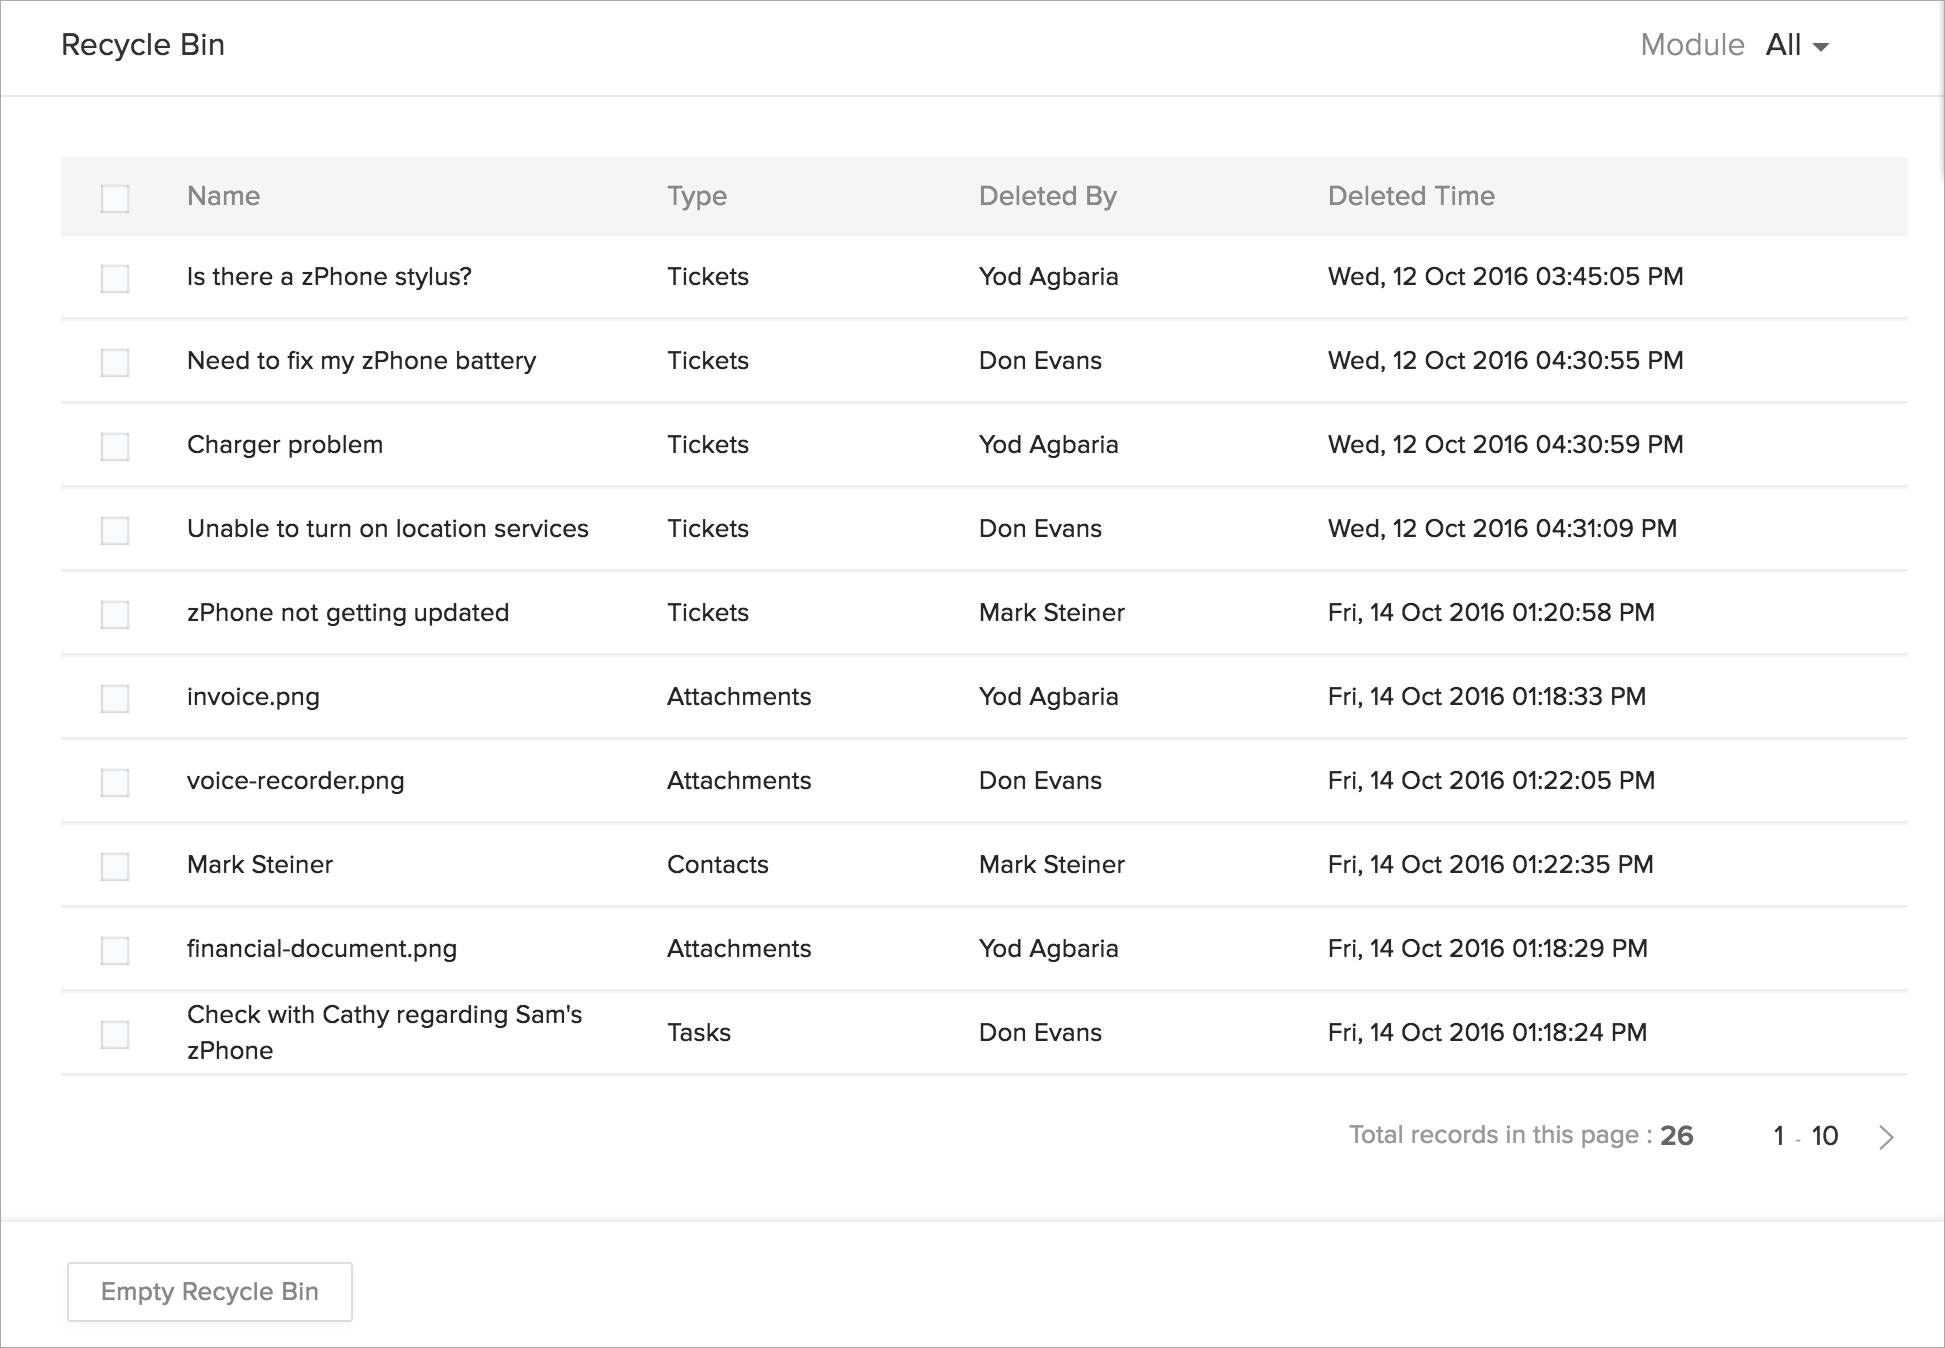Image resolution: width=1945 pixels, height=1348 pixels.
Task: Select the Charger problem name
Action: (285, 445)
